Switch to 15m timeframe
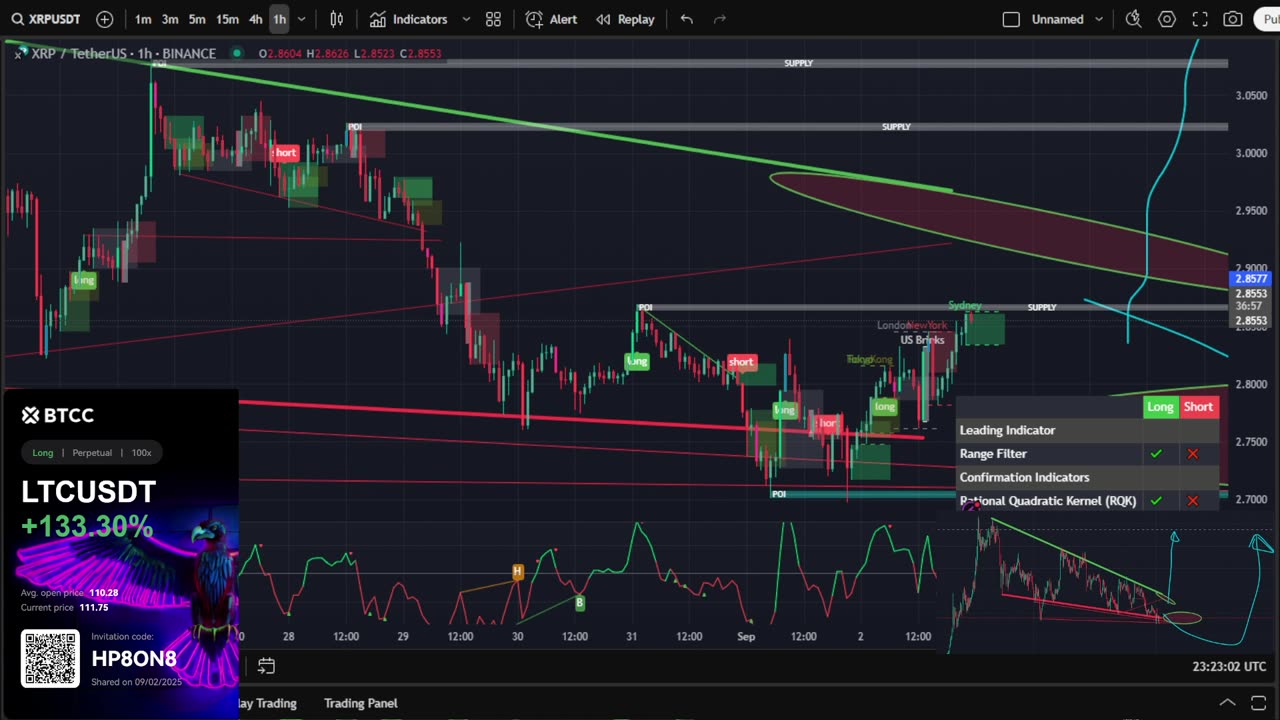The image size is (1280, 720). (x=228, y=19)
